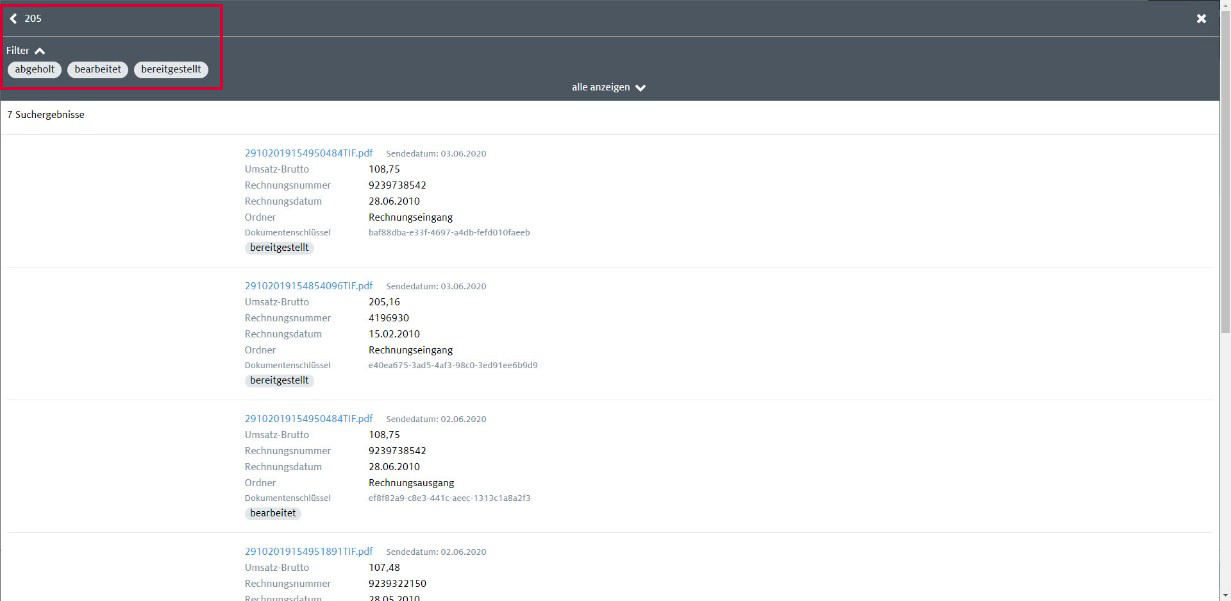Toggle the bereitgestellt filter chip in header

click(x=172, y=70)
